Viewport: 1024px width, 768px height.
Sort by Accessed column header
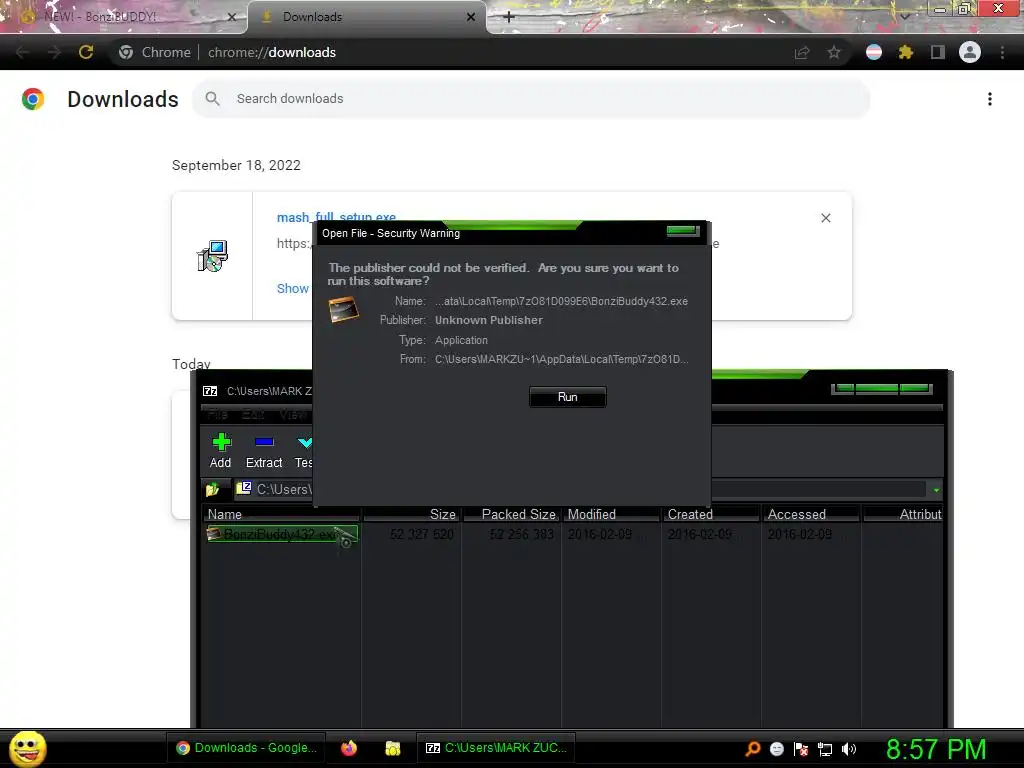tap(811, 514)
